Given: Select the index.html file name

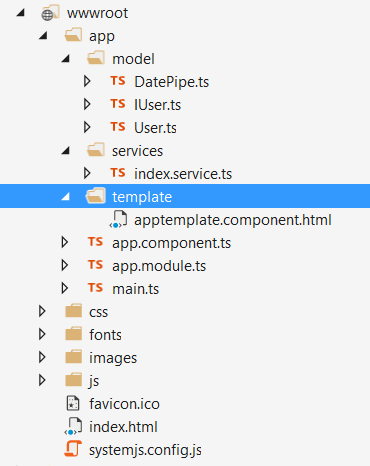Looking at the screenshot, I should [x=123, y=427].
